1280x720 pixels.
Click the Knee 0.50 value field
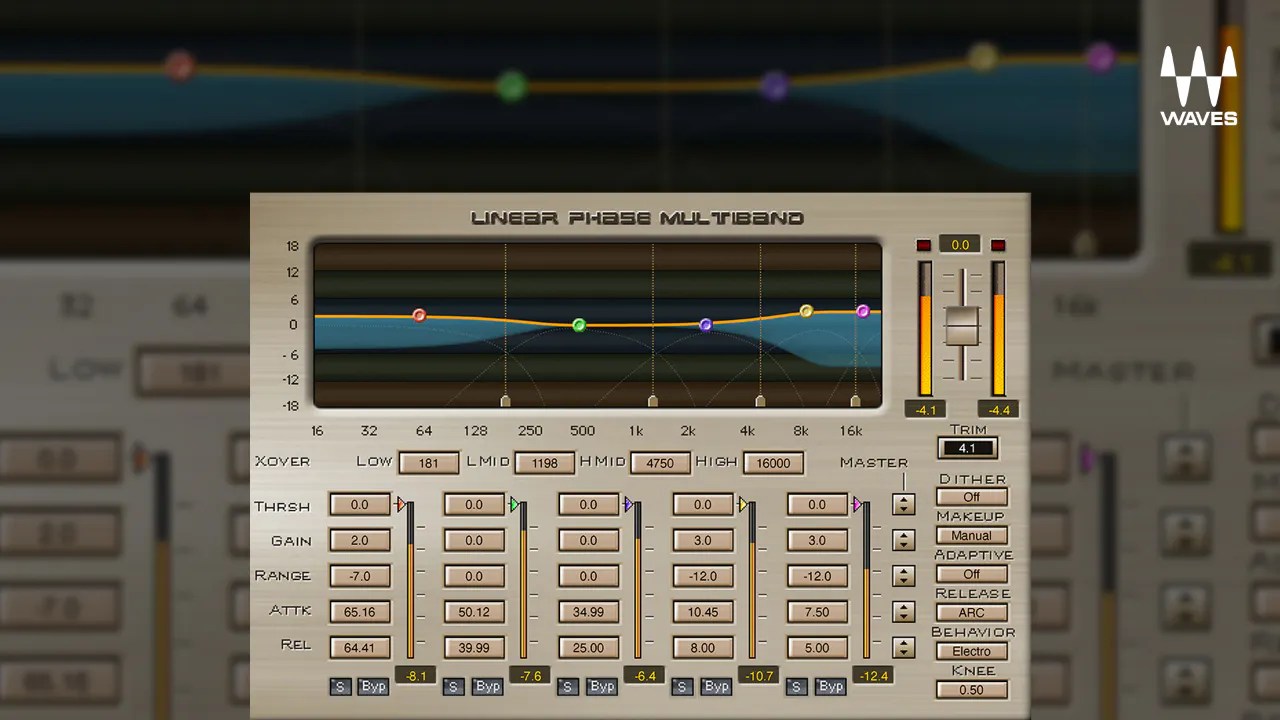[971, 689]
